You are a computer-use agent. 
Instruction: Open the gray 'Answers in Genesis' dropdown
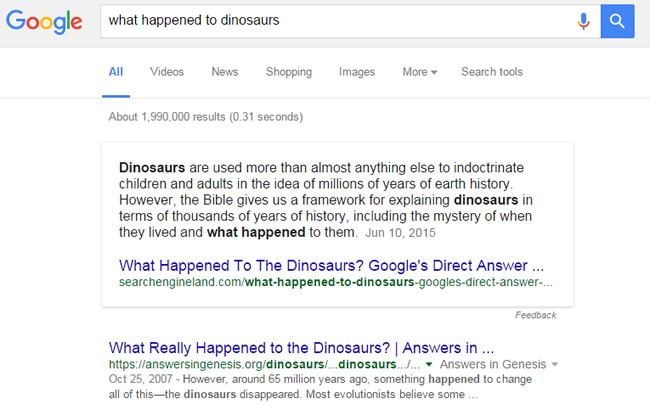pyautogui.click(x=555, y=365)
